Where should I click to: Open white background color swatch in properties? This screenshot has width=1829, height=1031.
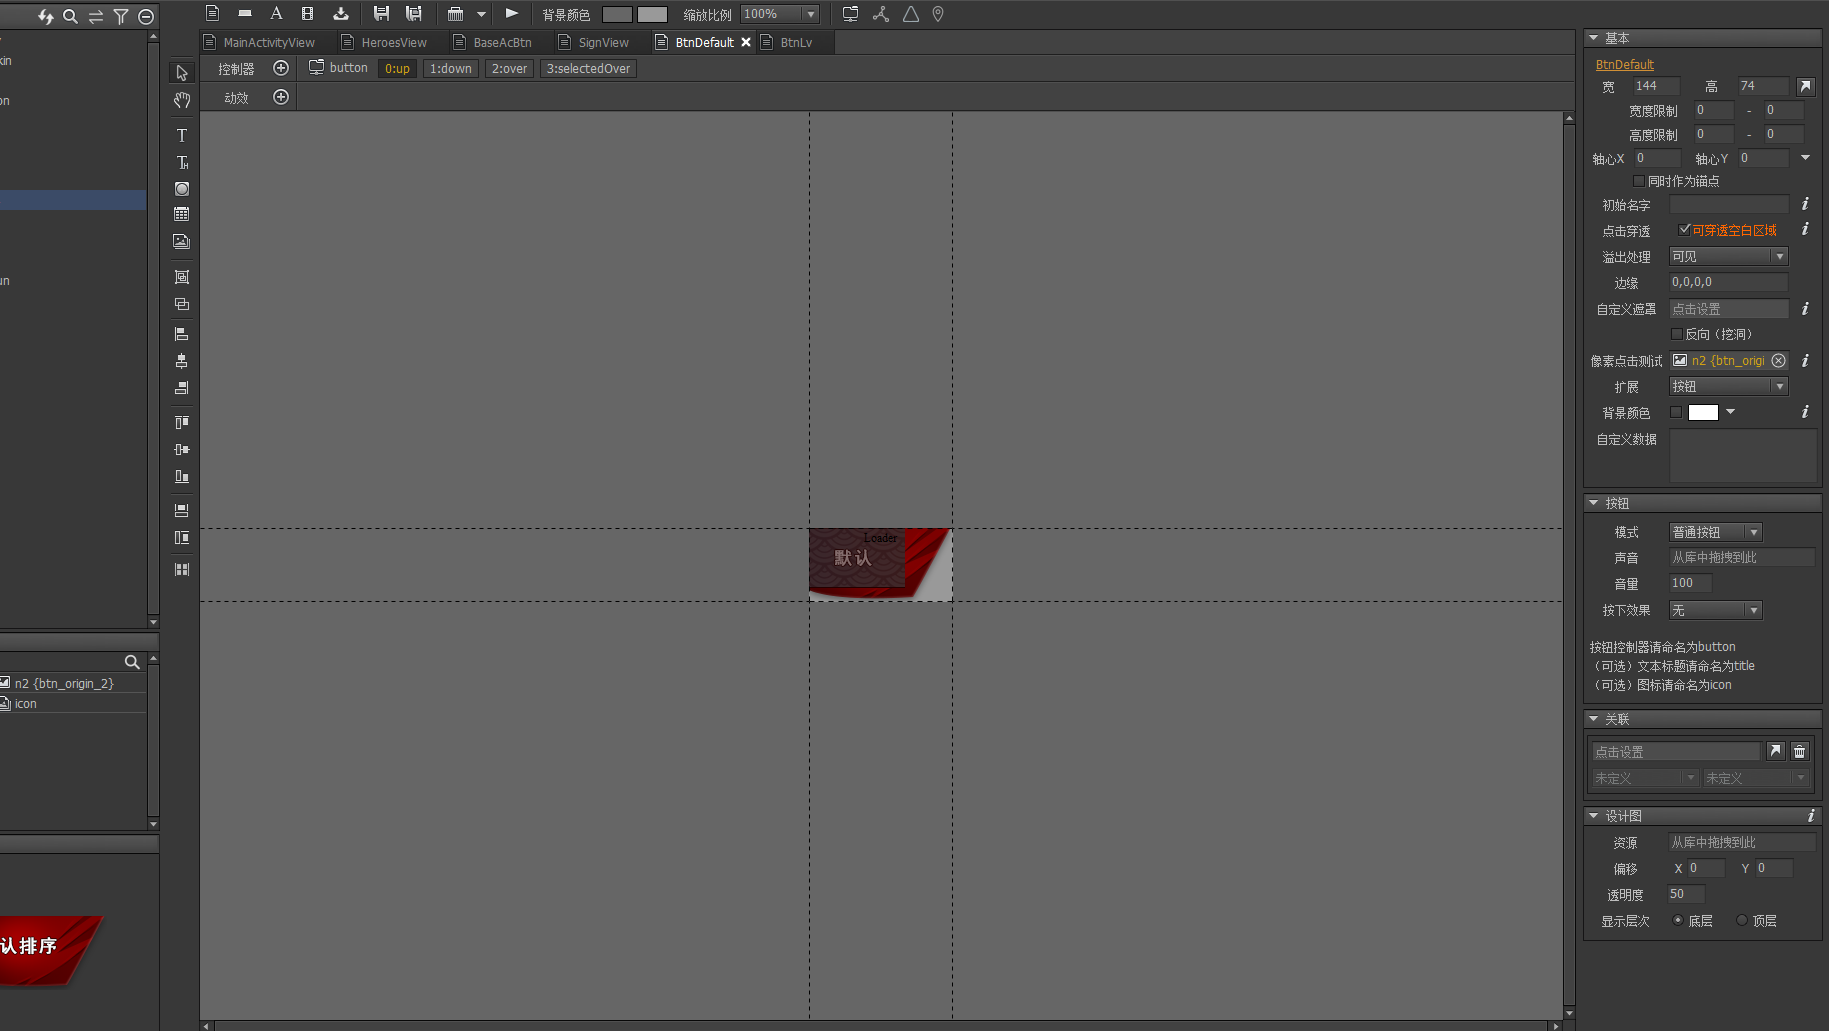coord(1703,412)
